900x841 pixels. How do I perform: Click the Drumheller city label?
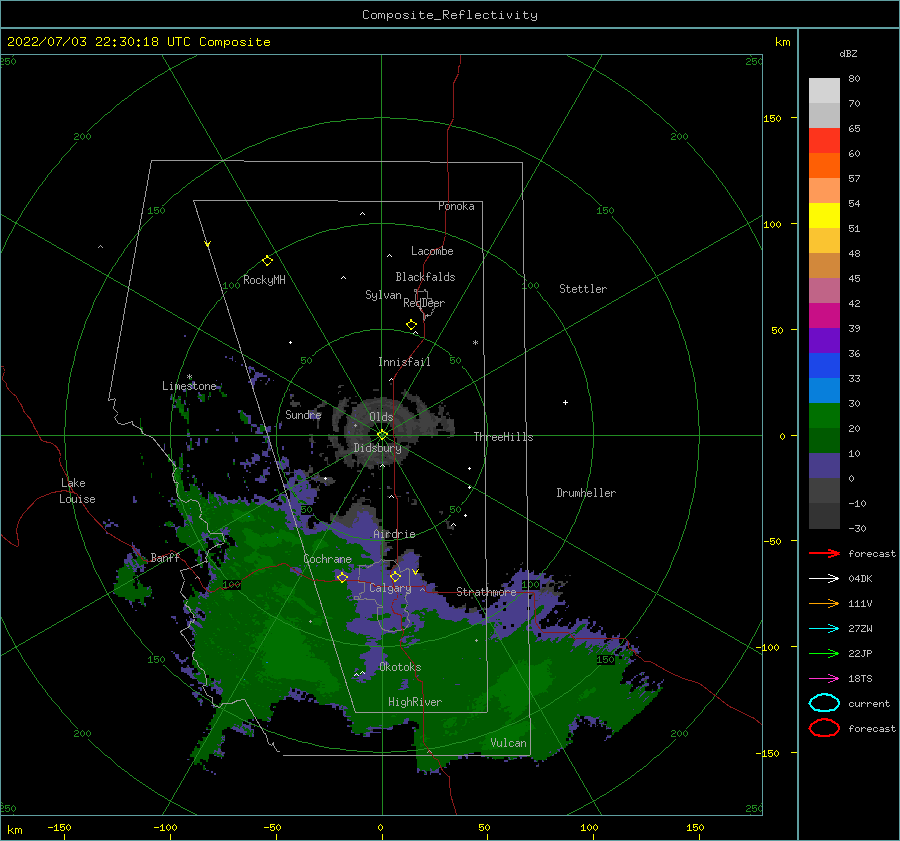pyautogui.click(x=586, y=493)
